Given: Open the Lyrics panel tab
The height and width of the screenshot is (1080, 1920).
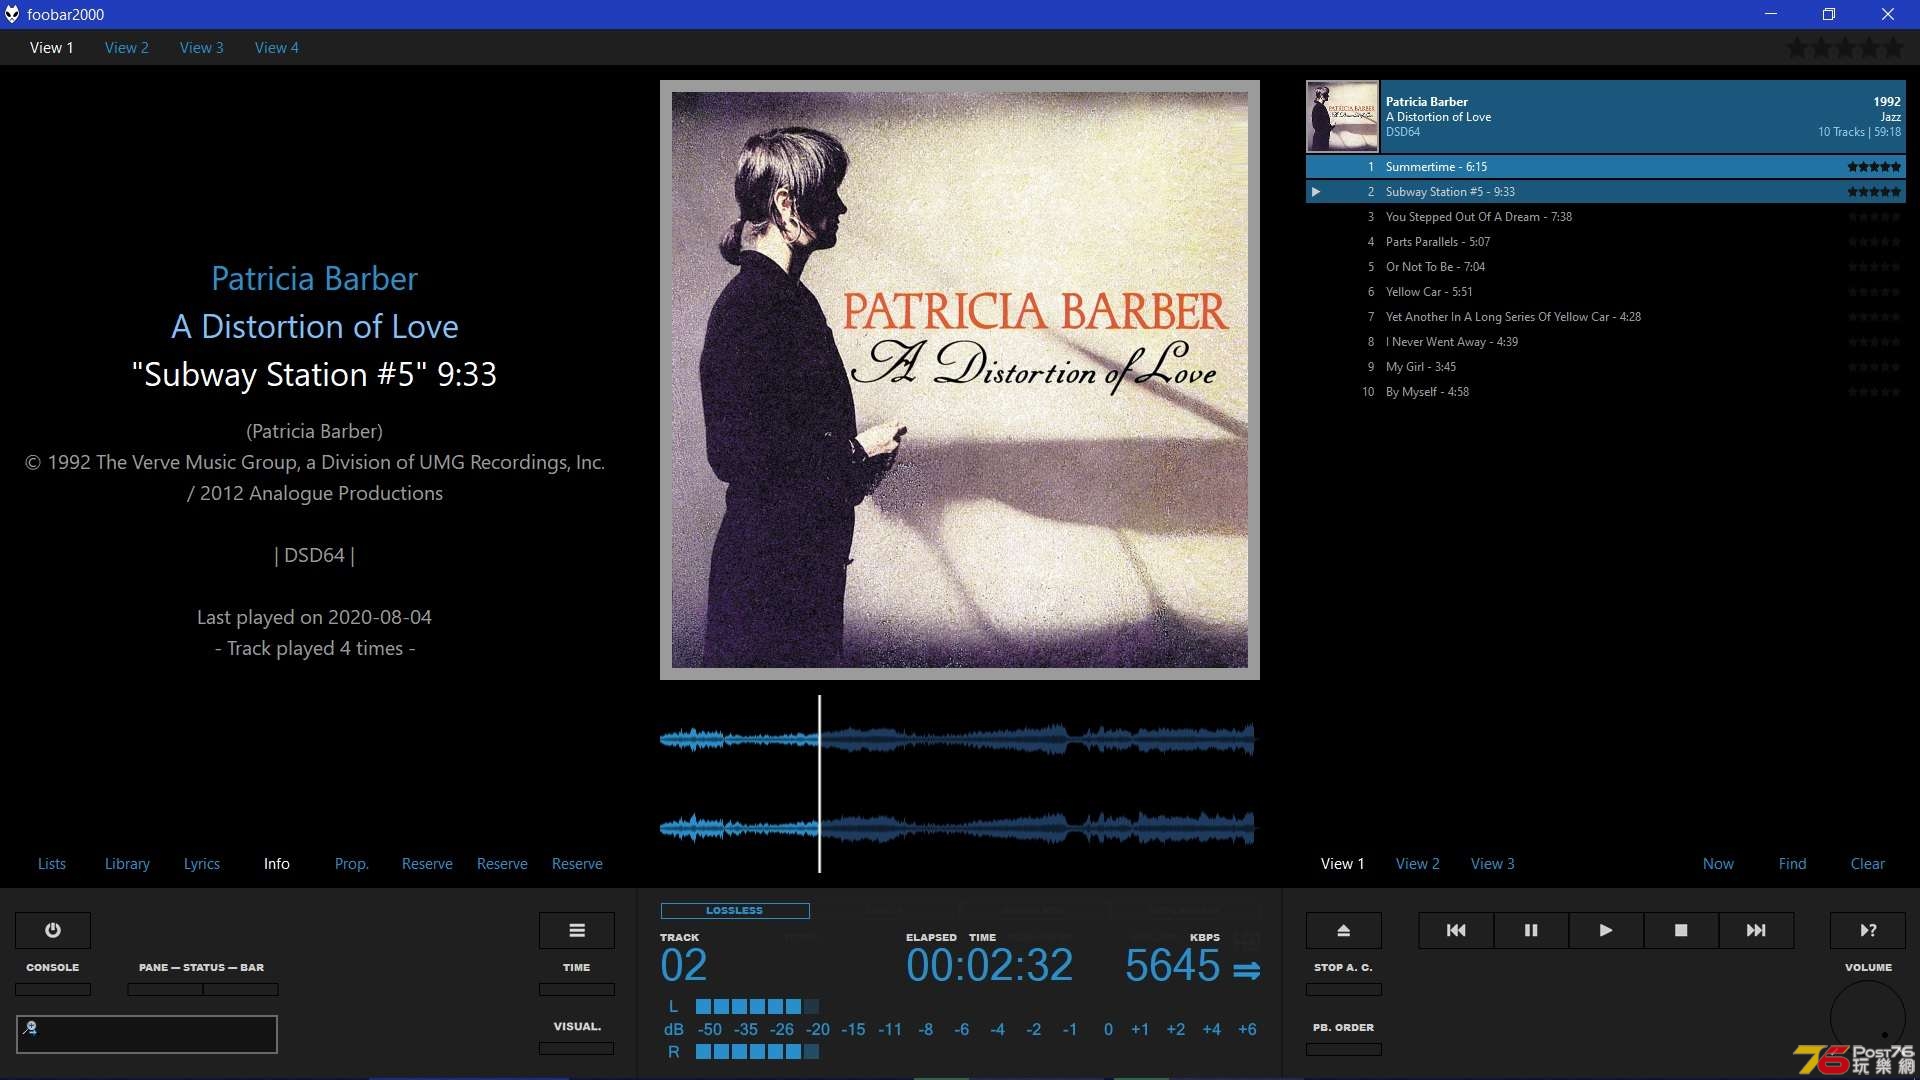Looking at the screenshot, I should 202,864.
